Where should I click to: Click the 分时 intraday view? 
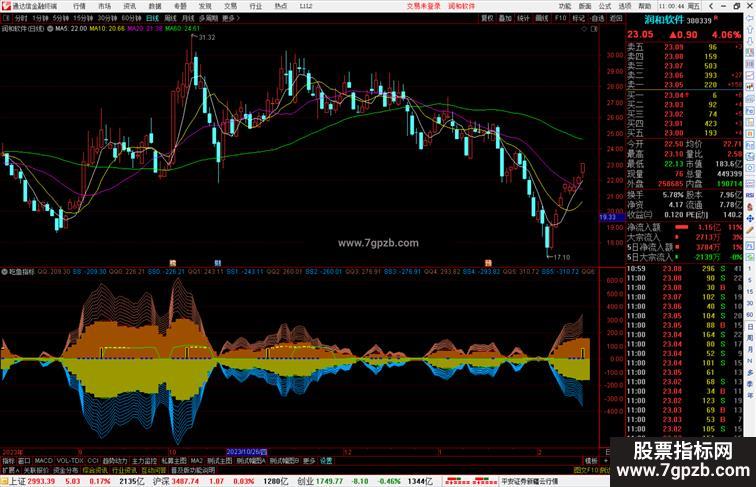[x=21, y=18]
